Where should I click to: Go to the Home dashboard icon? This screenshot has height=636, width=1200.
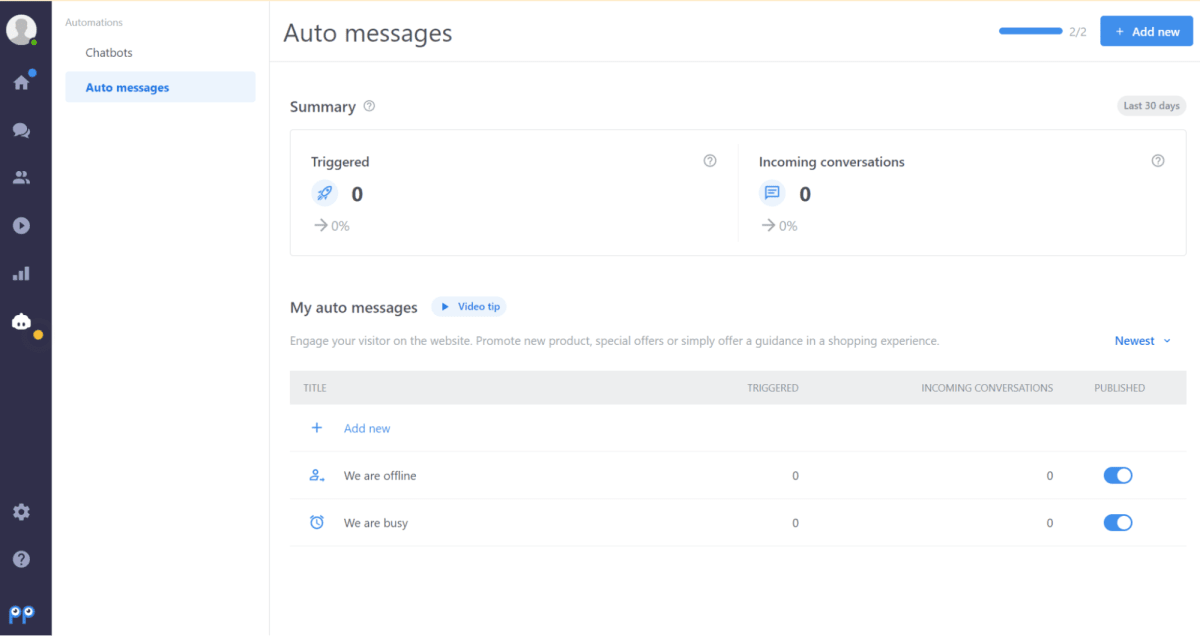pos(21,82)
